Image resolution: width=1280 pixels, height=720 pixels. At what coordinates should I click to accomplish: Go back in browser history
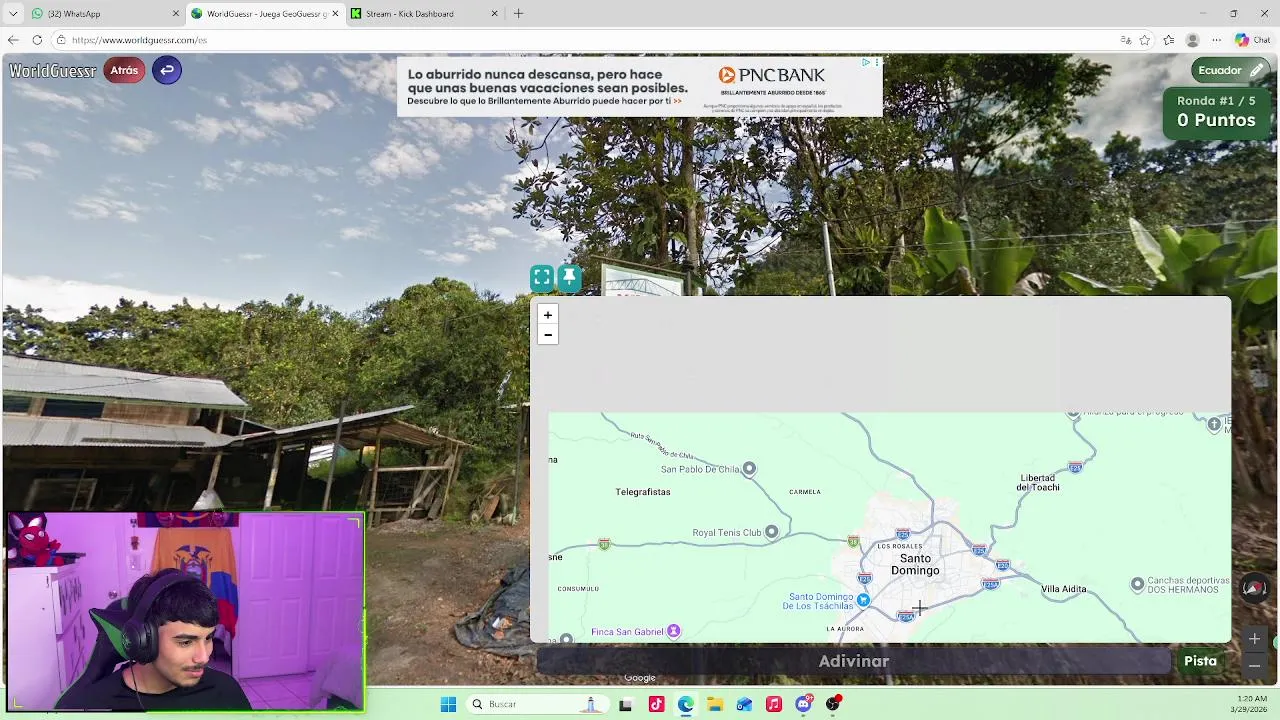(x=13, y=40)
